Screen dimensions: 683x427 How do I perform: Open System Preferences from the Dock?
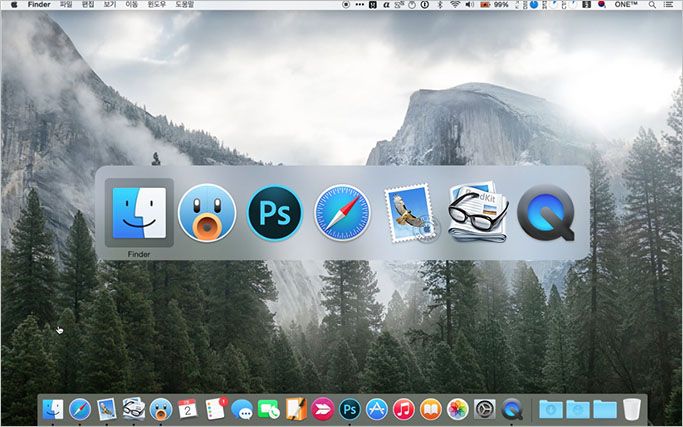tap(484, 410)
